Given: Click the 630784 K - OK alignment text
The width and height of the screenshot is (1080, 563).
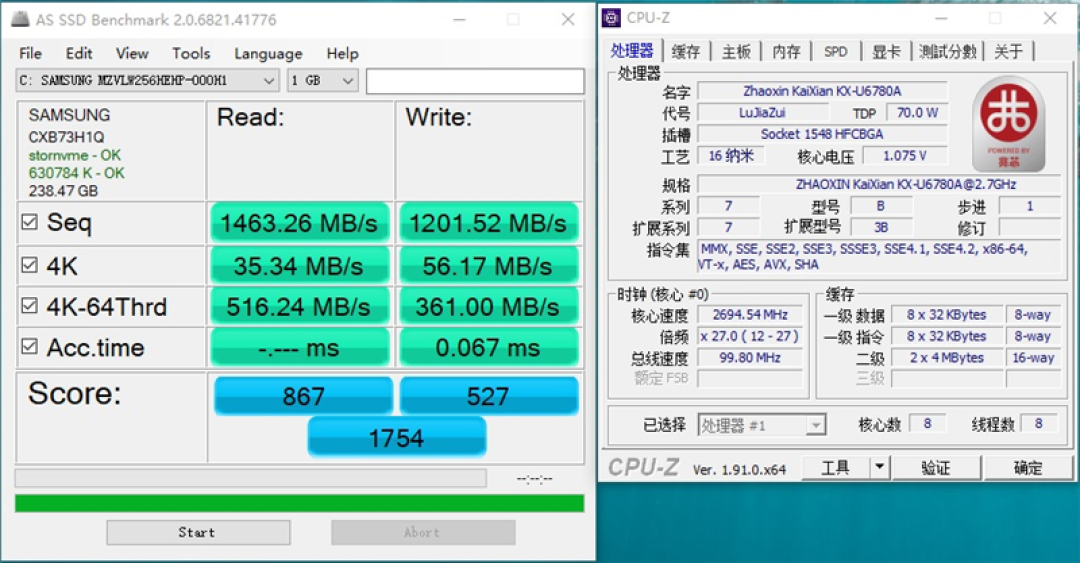Looking at the screenshot, I should point(76,173).
